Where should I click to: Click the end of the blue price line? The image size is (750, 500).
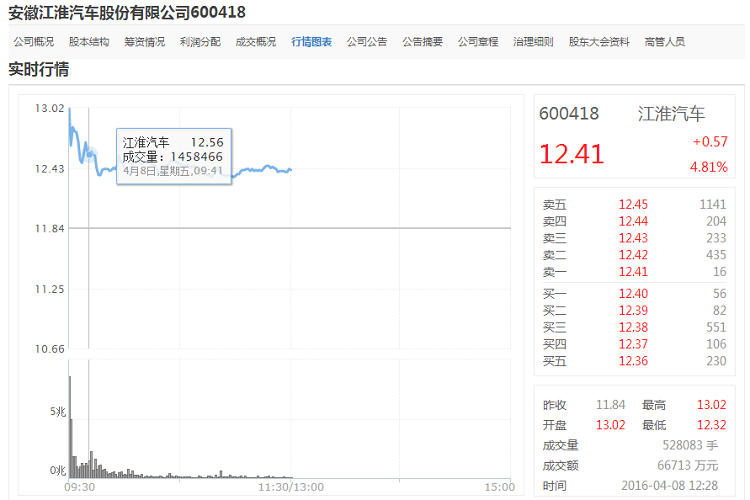290,170
